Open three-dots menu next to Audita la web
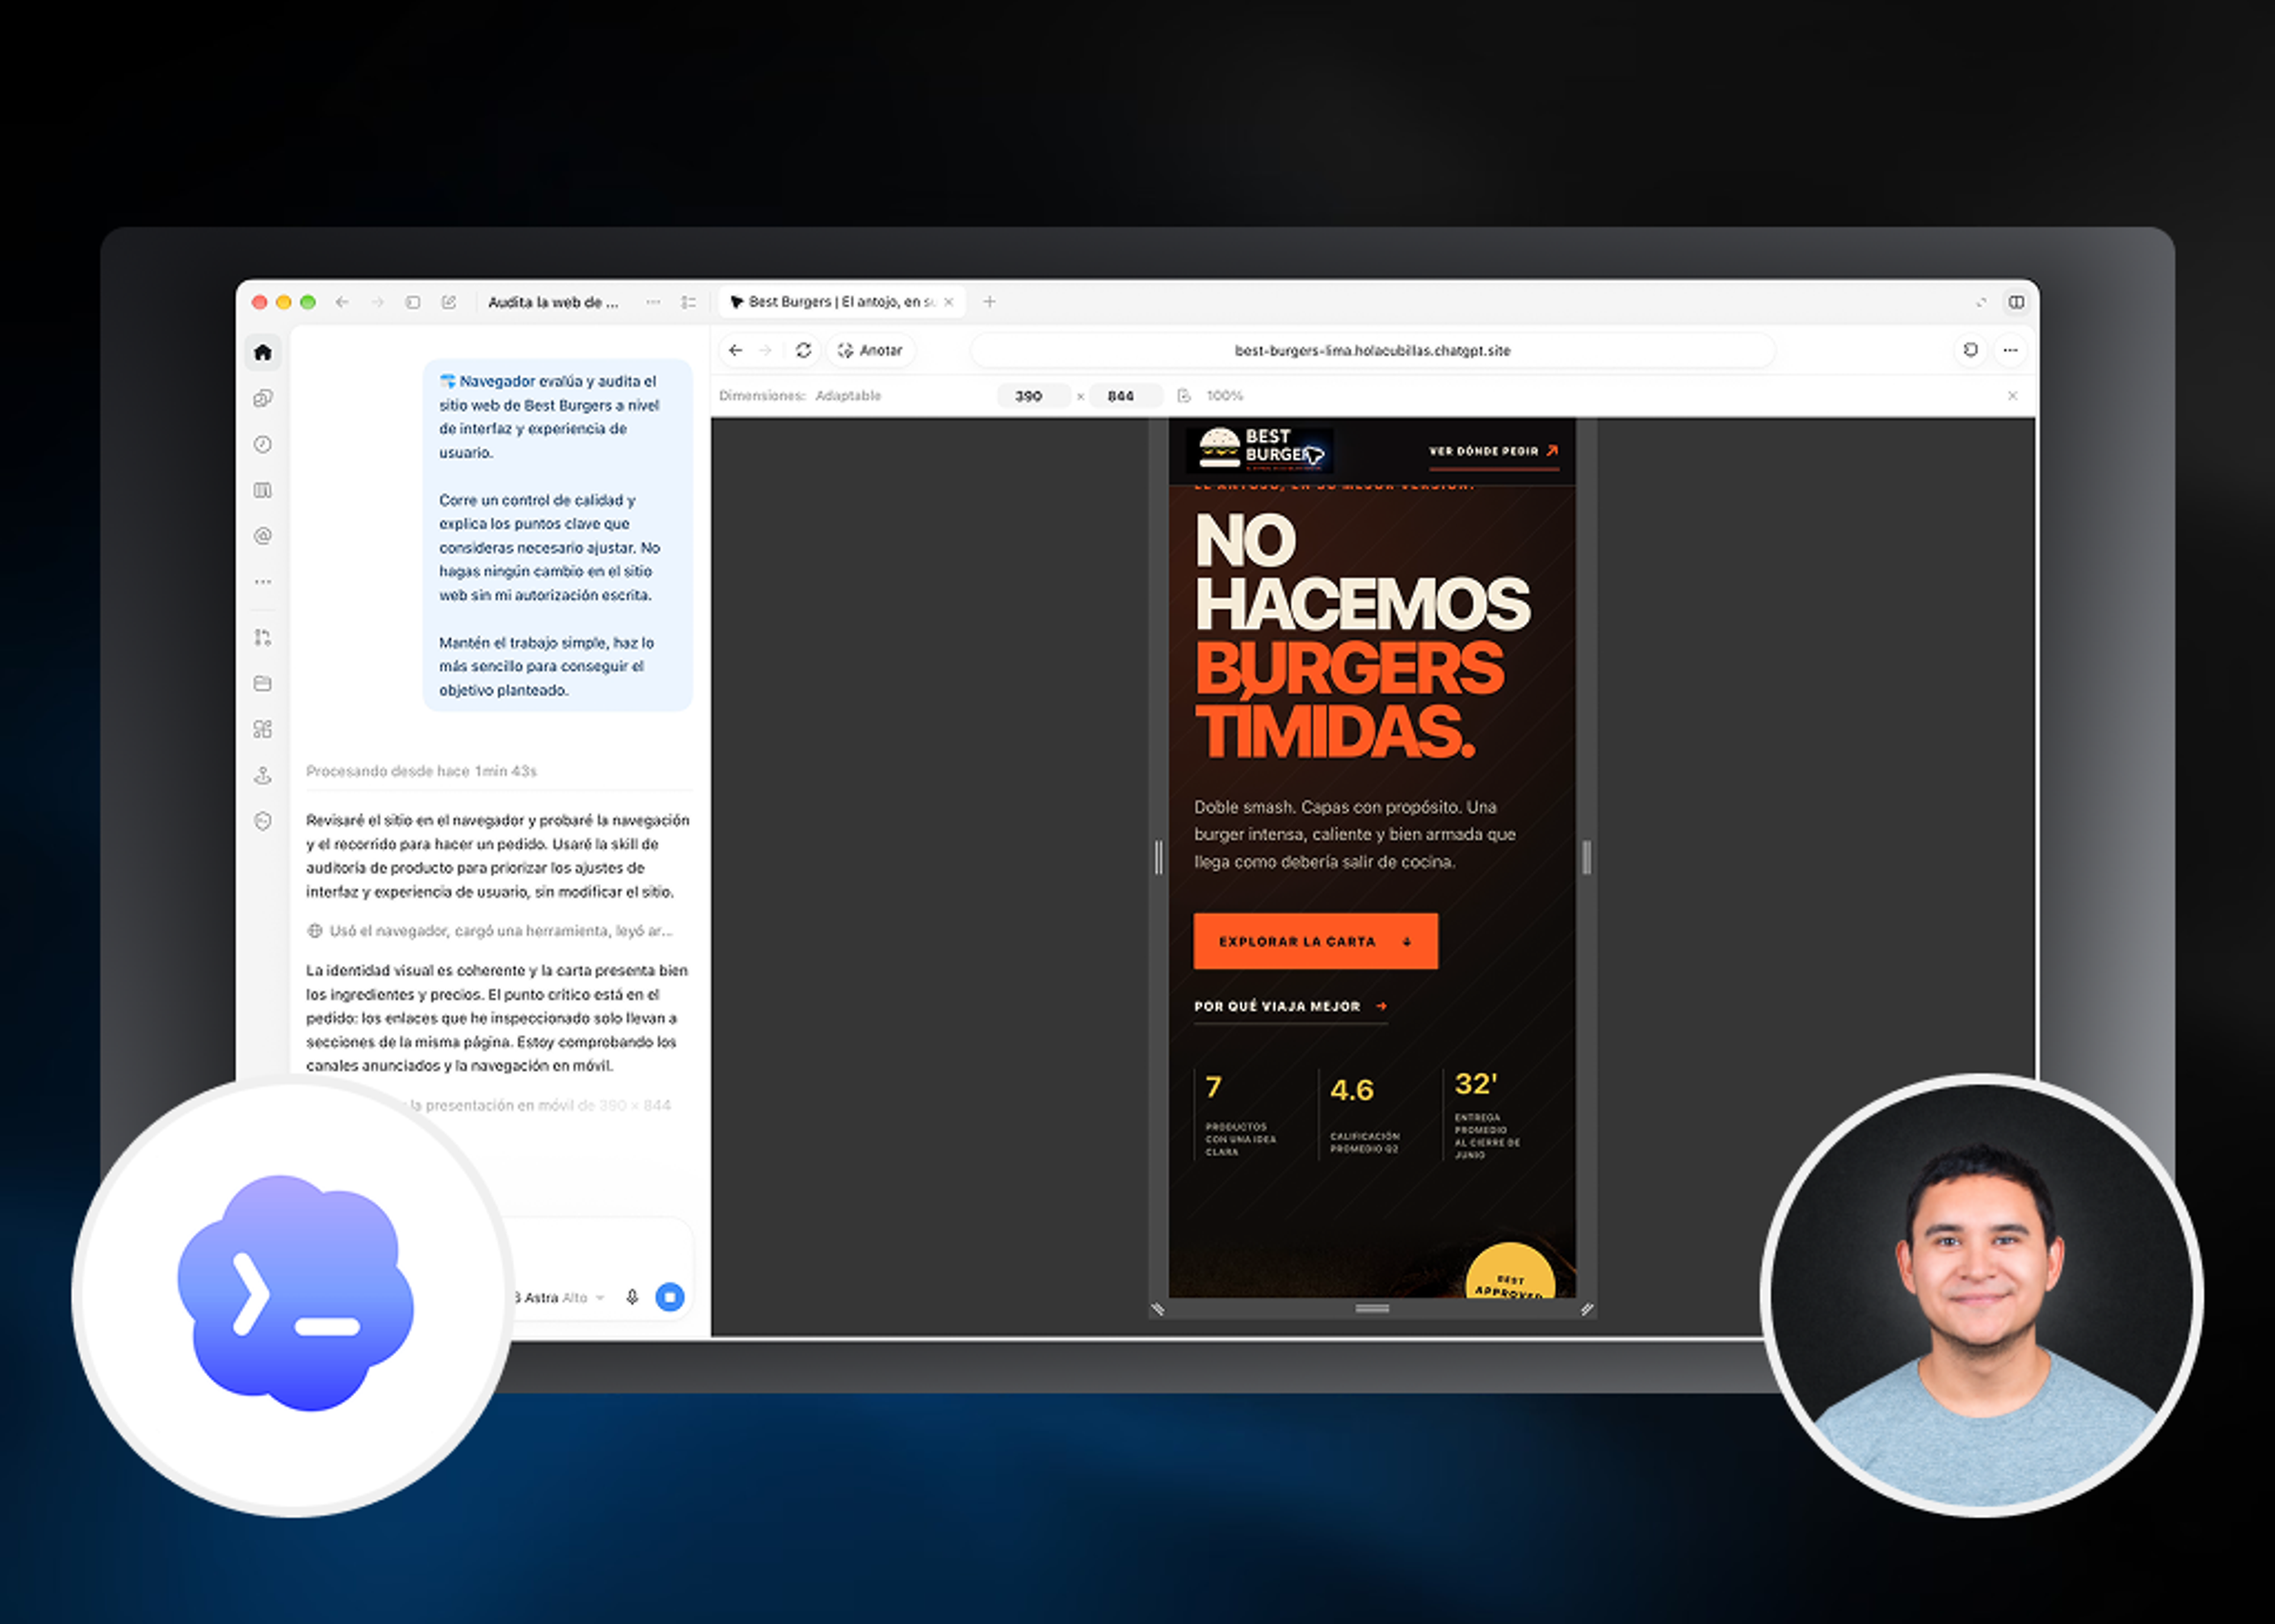This screenshot has height=1624, width=2275. [653, 302]
